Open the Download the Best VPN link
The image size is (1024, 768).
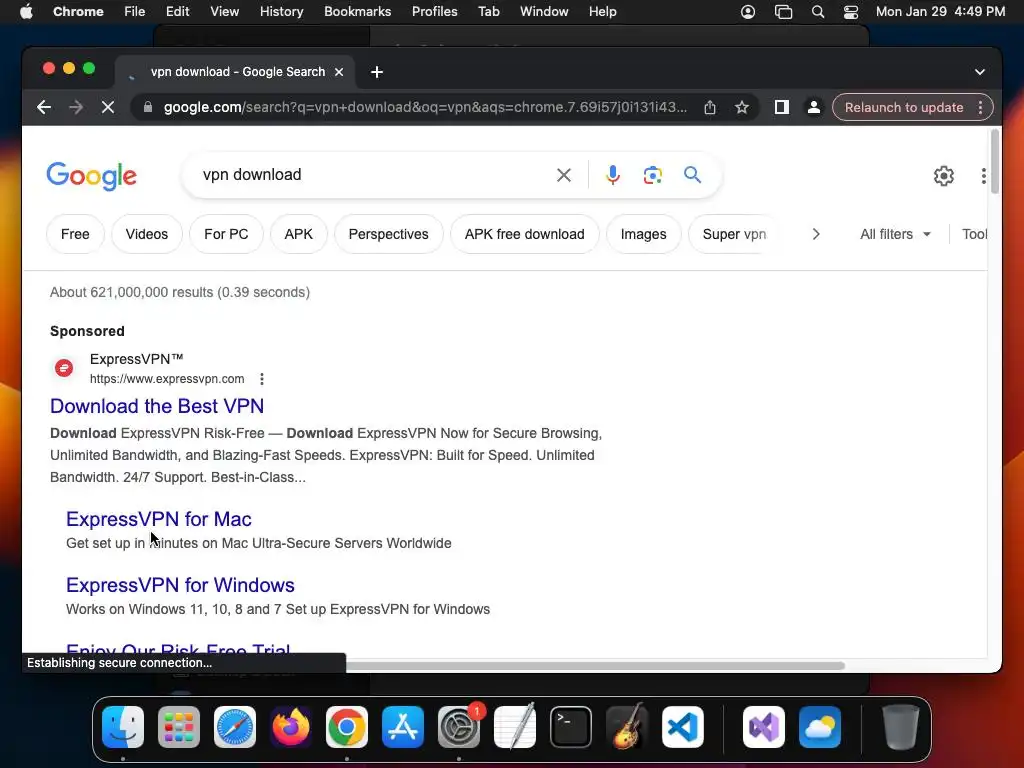click(x=157, y=406)
